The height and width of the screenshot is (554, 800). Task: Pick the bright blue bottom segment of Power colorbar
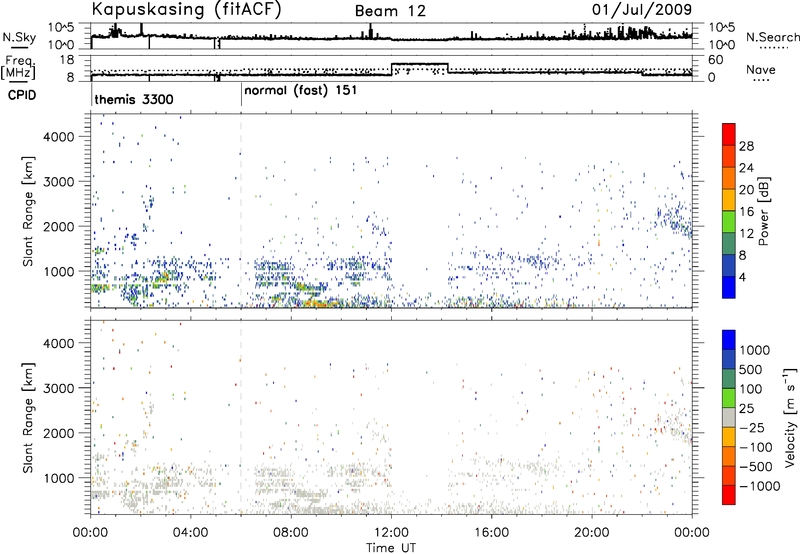[729, 288]
